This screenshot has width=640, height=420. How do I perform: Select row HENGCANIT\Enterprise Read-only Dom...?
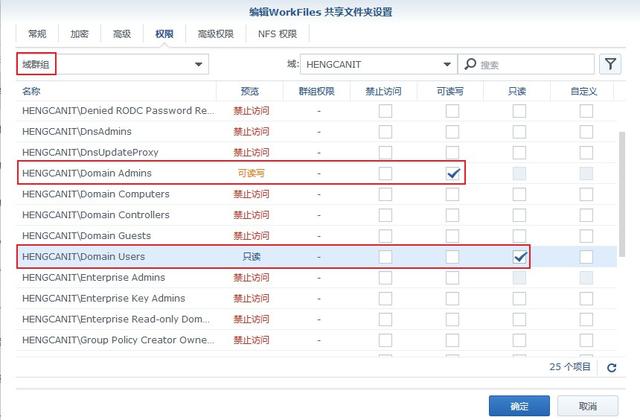point(316,319)
